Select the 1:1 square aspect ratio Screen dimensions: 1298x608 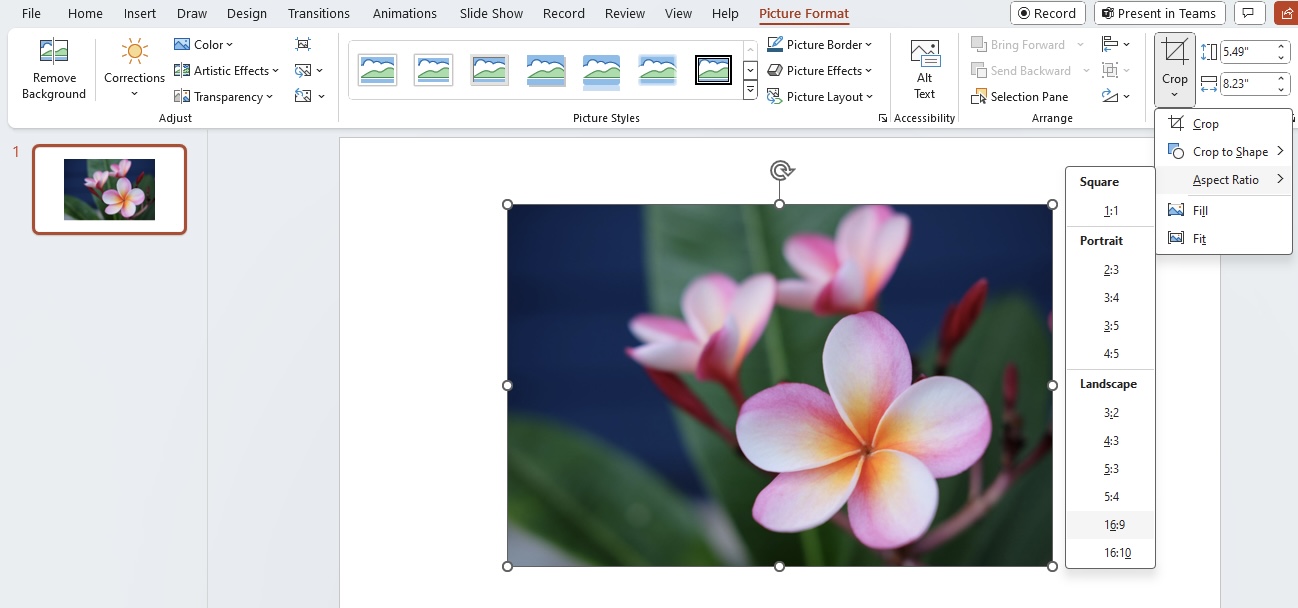(x=1111, y=211)
